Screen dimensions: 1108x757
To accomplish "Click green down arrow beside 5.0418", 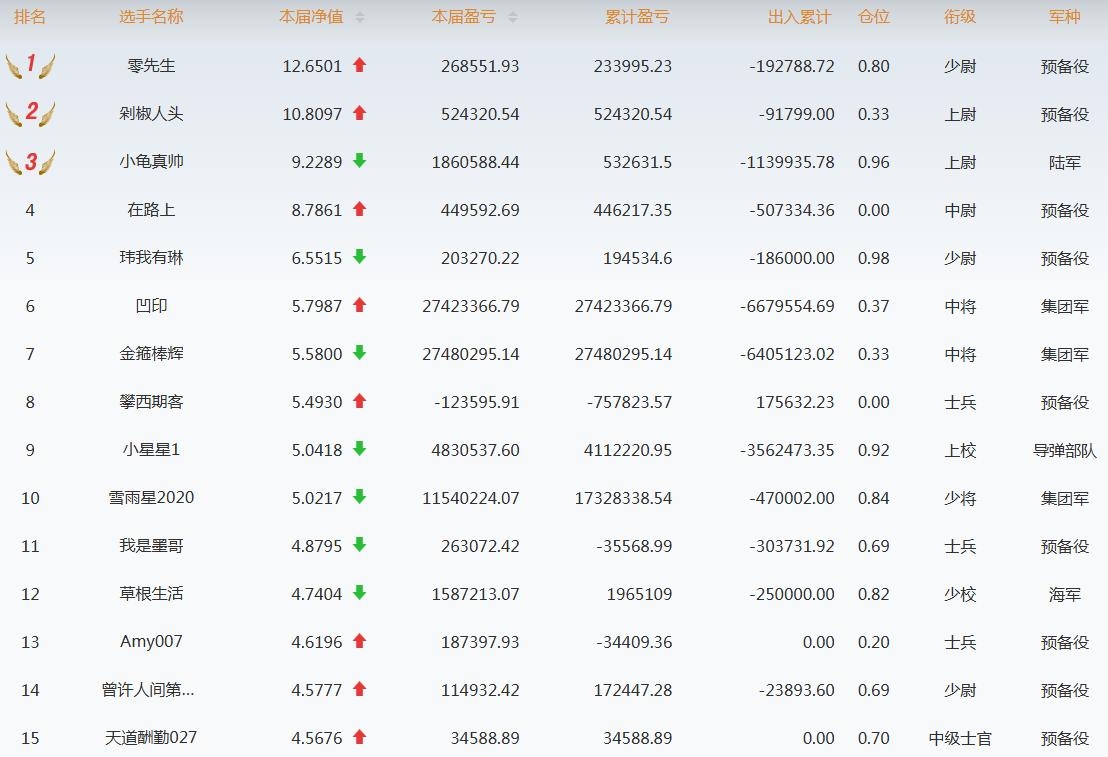I will (x=360, y=450).
